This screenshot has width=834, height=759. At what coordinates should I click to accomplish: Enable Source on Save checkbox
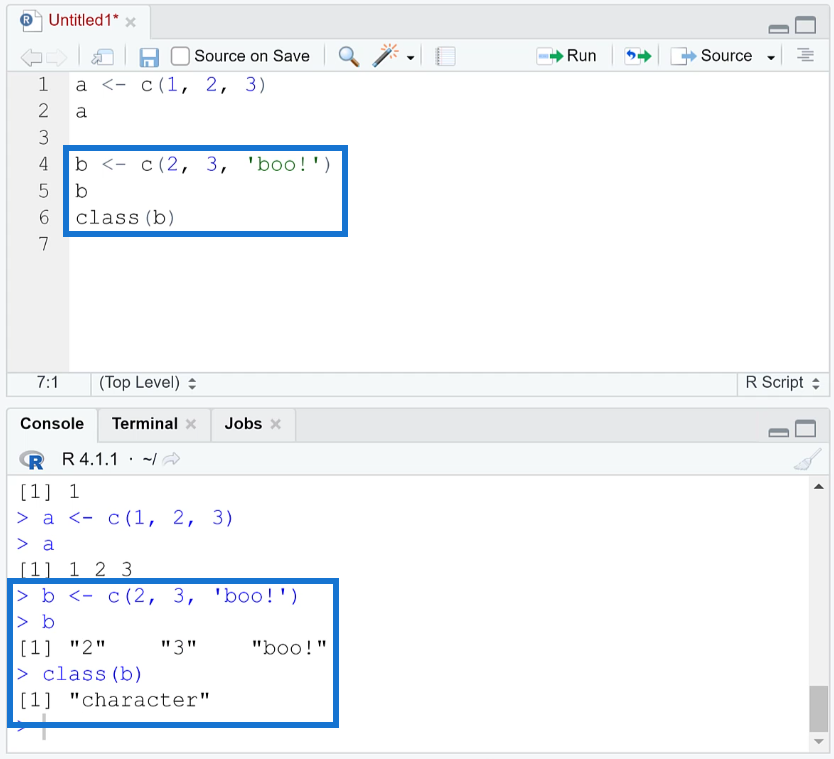(x=180, y=56)
